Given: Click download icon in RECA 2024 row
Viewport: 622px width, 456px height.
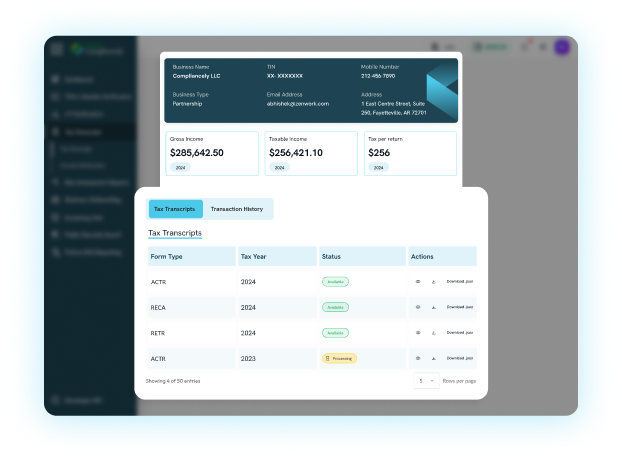Looking at the screenshot, I should 433,307.
